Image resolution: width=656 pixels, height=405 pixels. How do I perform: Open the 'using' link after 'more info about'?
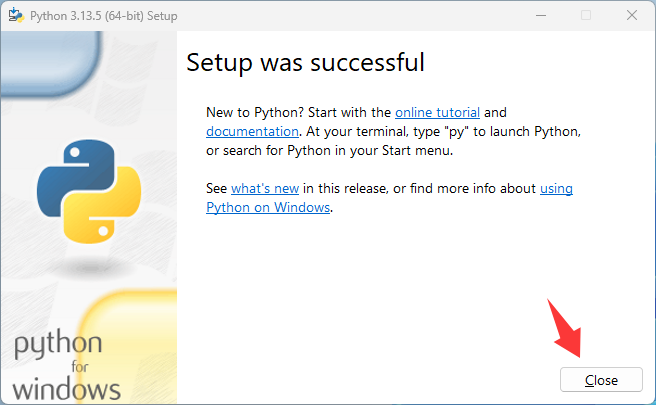click(x=556, y=188)
